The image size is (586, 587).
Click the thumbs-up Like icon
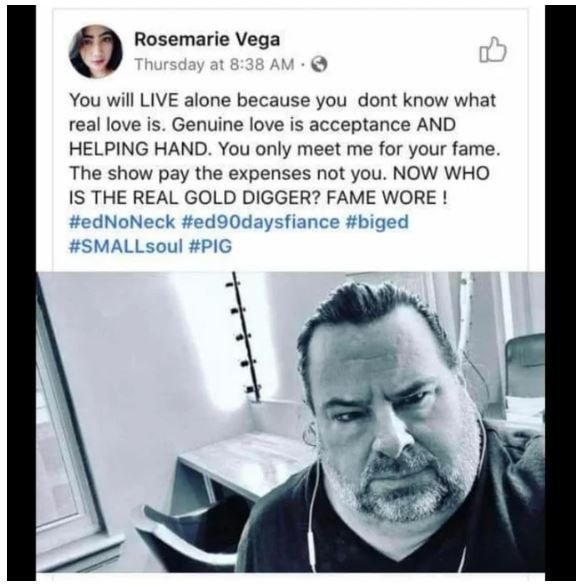point(492,50)
